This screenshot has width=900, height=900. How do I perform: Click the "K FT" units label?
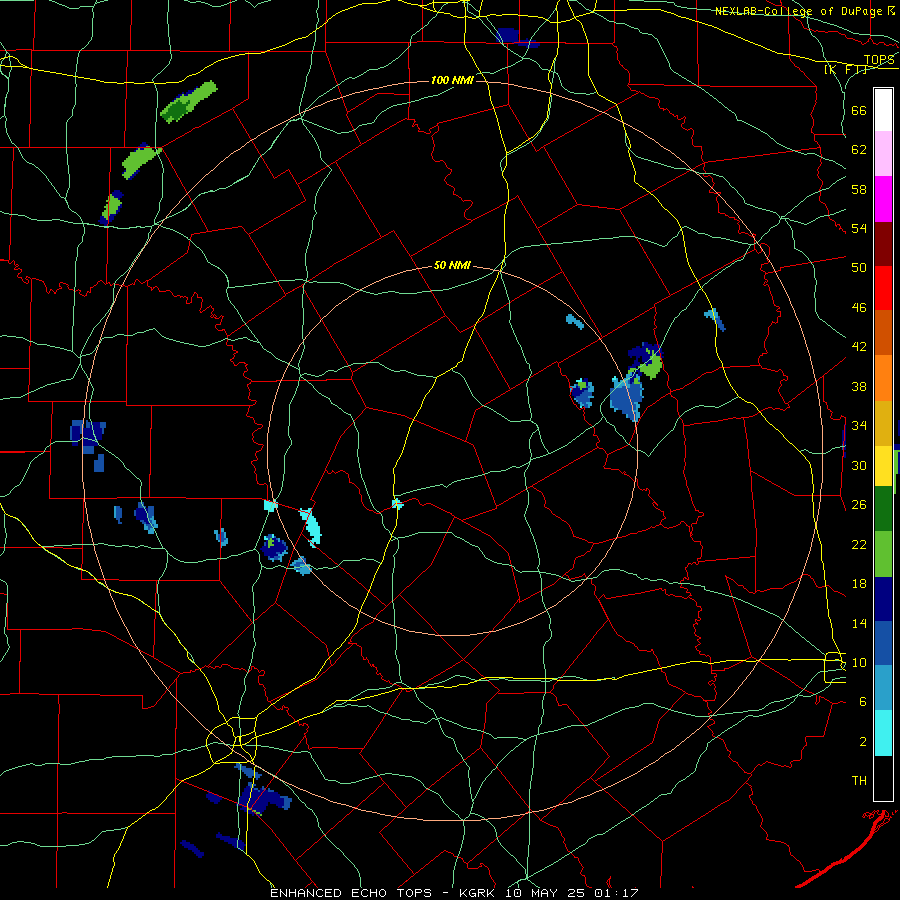point(845,70)
